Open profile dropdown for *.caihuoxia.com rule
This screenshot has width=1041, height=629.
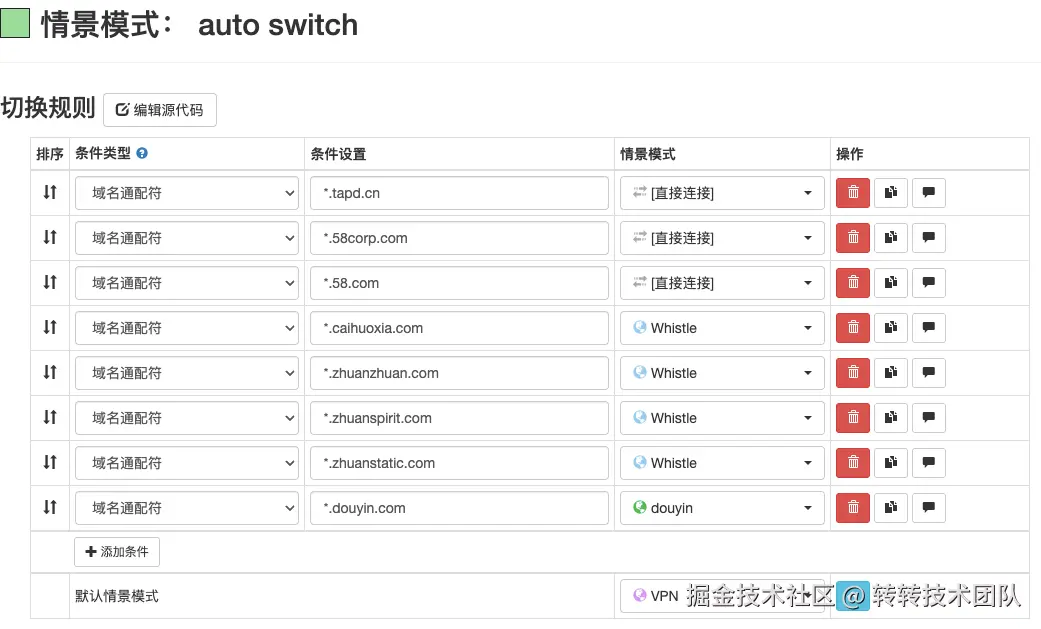tap(722, 328)
